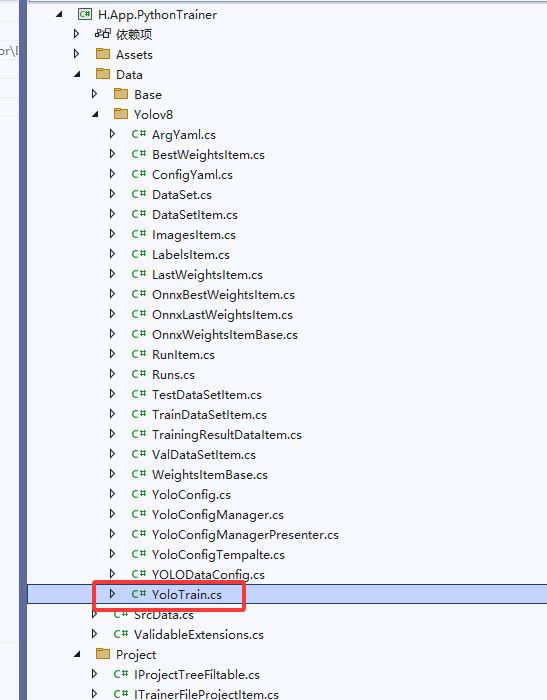Click the C# icon beside IProjectTreeFiltable.cs
This screenshot has height=700, width=547.
point(121,674)
